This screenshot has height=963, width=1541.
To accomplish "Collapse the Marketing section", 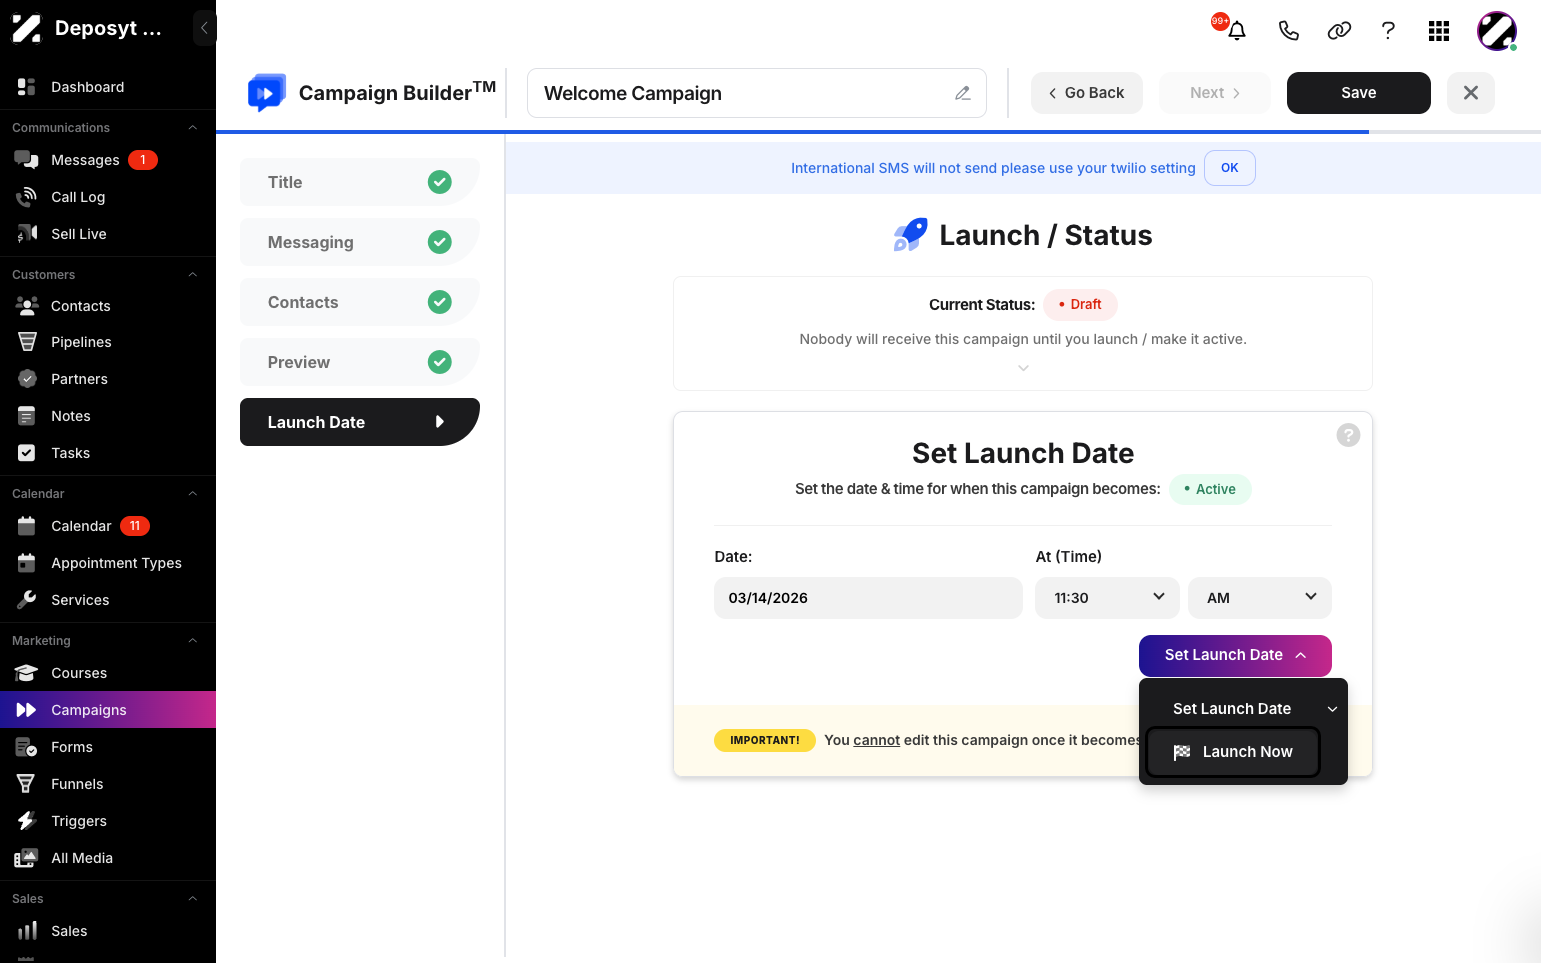I will (193, 641).
